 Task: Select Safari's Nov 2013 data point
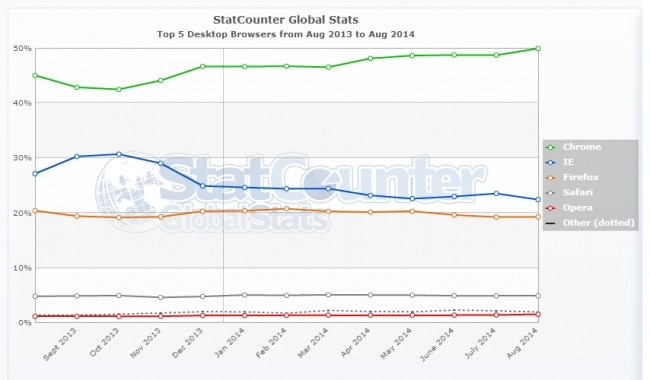(x=161, y=297)
